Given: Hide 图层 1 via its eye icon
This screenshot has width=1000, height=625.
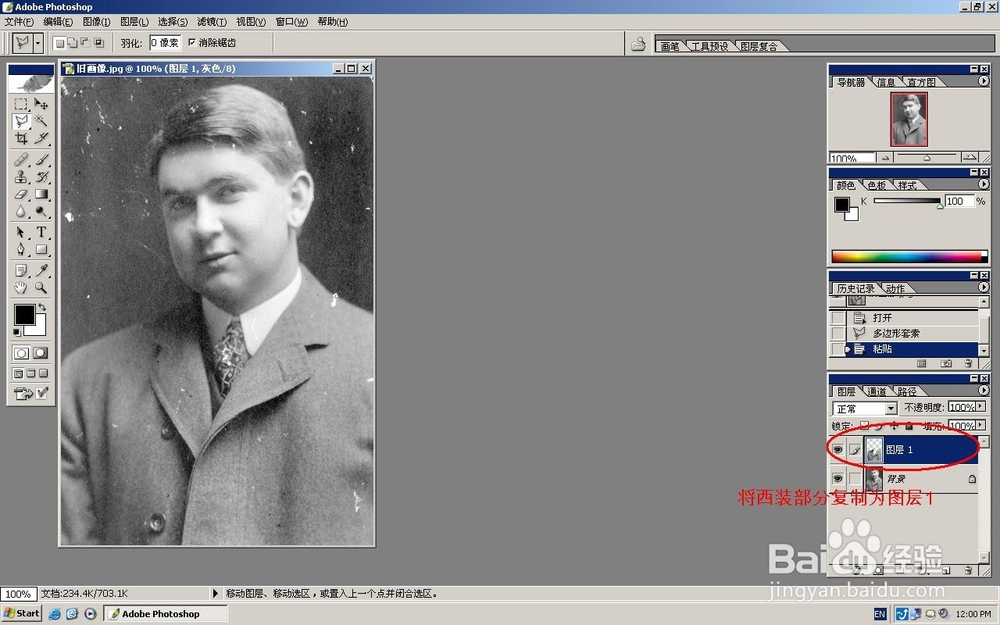Looking at the screenshot, I should point(838,450).
